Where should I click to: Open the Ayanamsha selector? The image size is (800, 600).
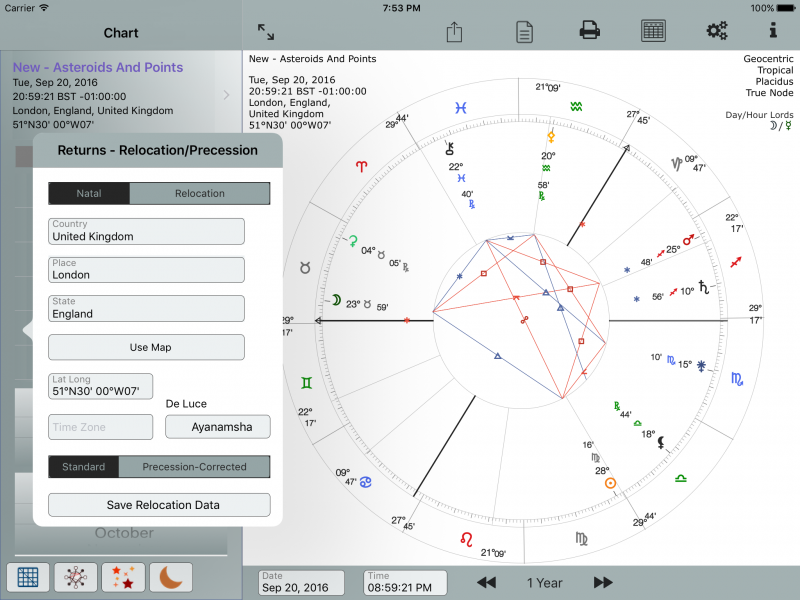pos(217,427)
